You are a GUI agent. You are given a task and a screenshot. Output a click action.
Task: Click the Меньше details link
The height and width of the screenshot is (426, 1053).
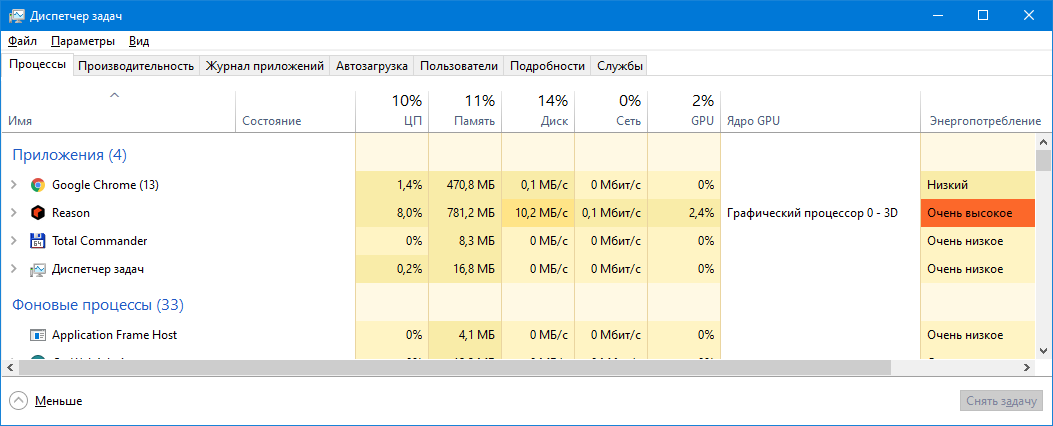[58, 401]
